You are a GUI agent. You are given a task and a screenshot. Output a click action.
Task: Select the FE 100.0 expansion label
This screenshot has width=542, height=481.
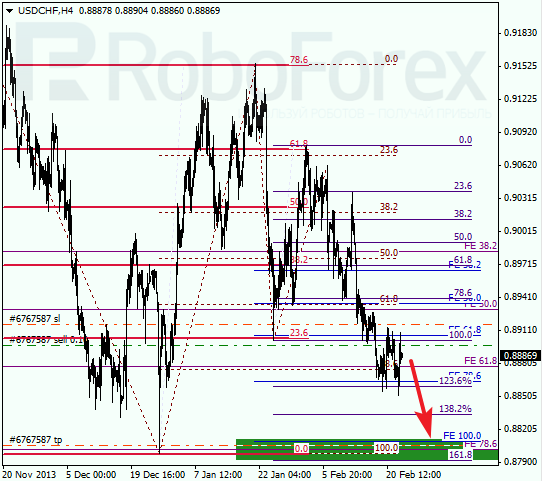(x=462, y=435)
